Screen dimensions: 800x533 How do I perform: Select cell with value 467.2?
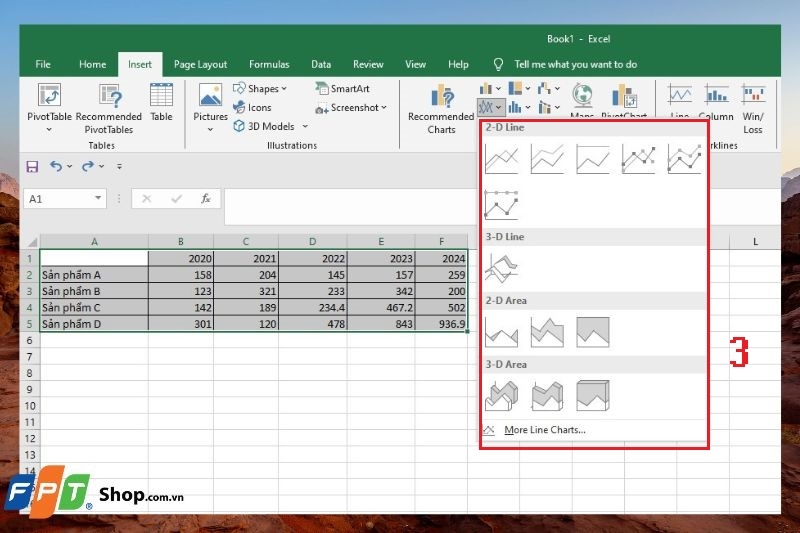pyautogui.click(x=381, y=308)
